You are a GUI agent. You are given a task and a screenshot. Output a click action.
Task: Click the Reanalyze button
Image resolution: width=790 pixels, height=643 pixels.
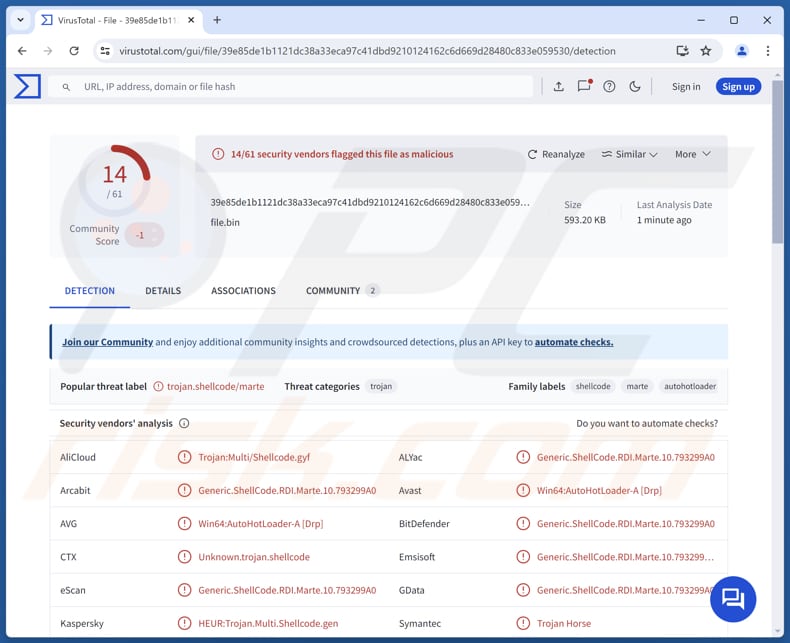[x=556, y=154]
